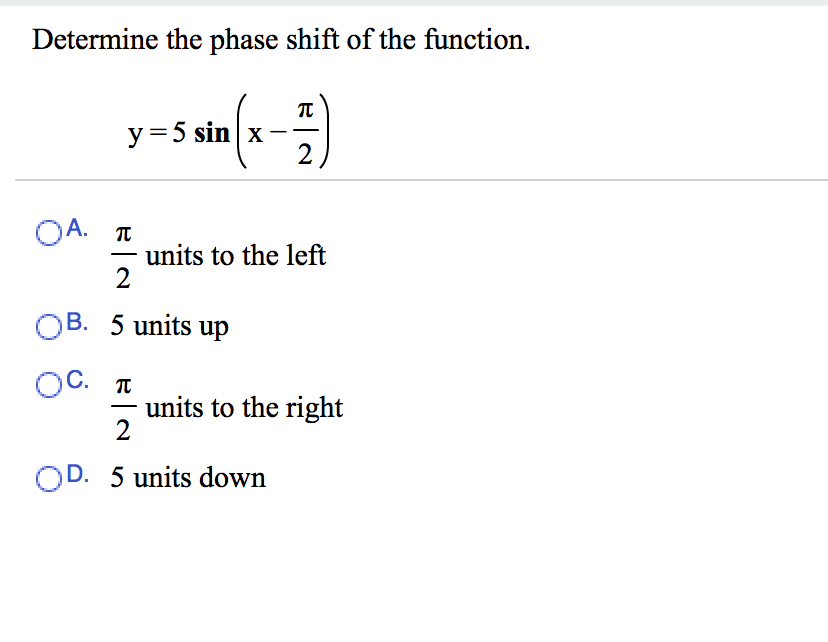
Task: Click the option text 'units to the right'
Action: tap(245, 408)
